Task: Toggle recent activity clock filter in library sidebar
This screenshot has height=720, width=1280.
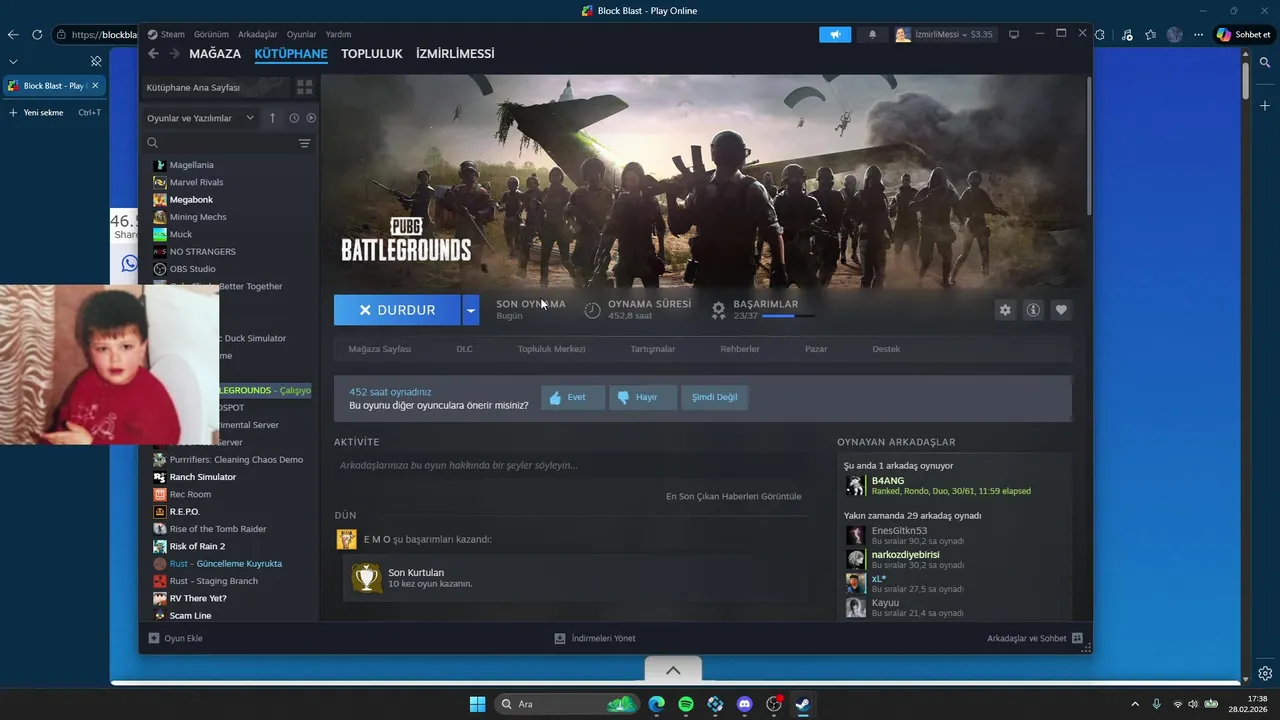Action: 294,118
